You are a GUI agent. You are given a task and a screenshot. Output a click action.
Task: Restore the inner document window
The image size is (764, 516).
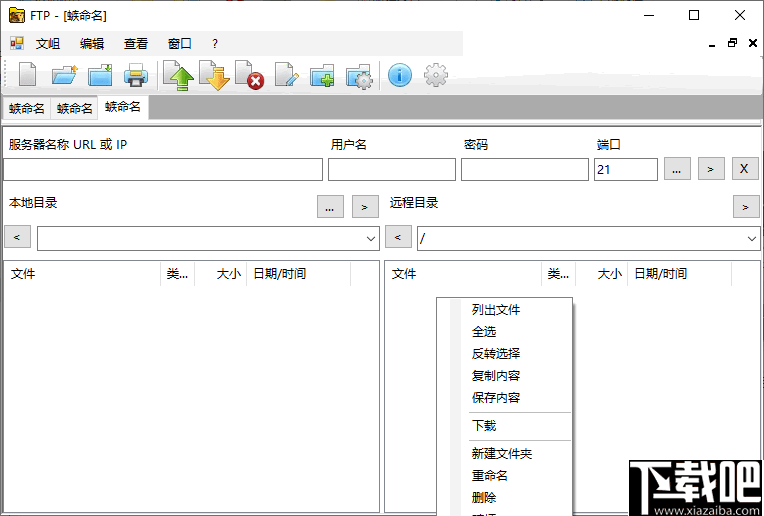[732, 43]
